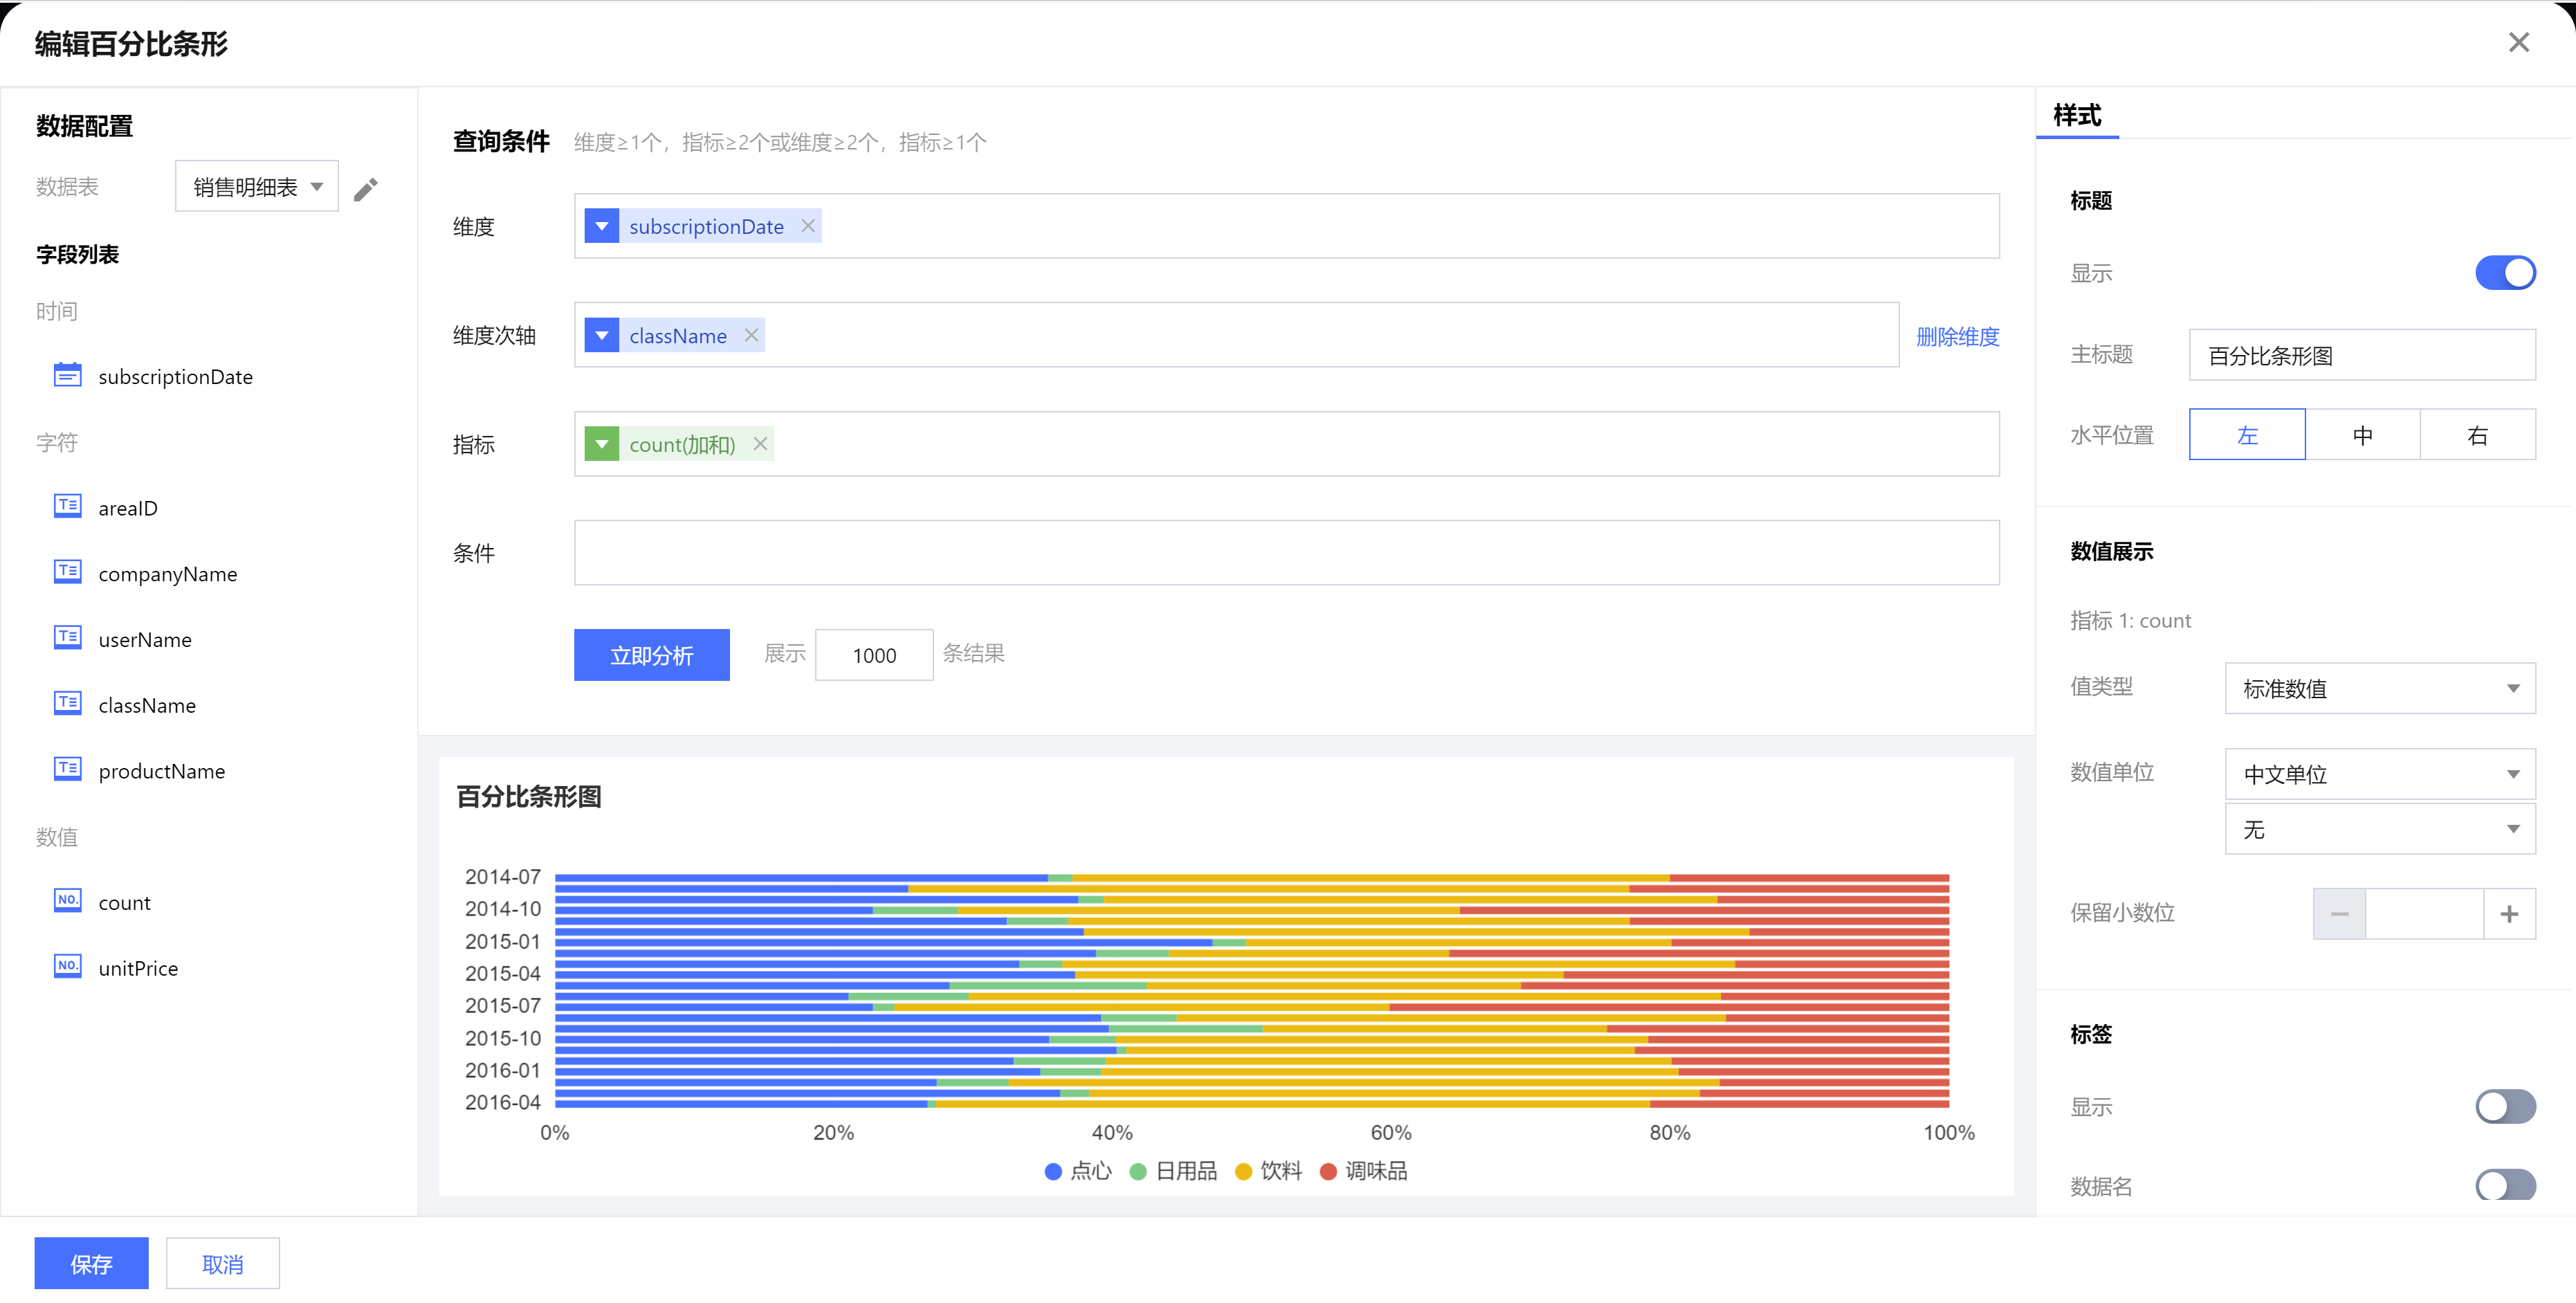This screenshot has width=2576, height=1303.
Task: Expand the 值类型 标准数值 dropdown
Action: pyautogui.click(x=2379, y=688)
